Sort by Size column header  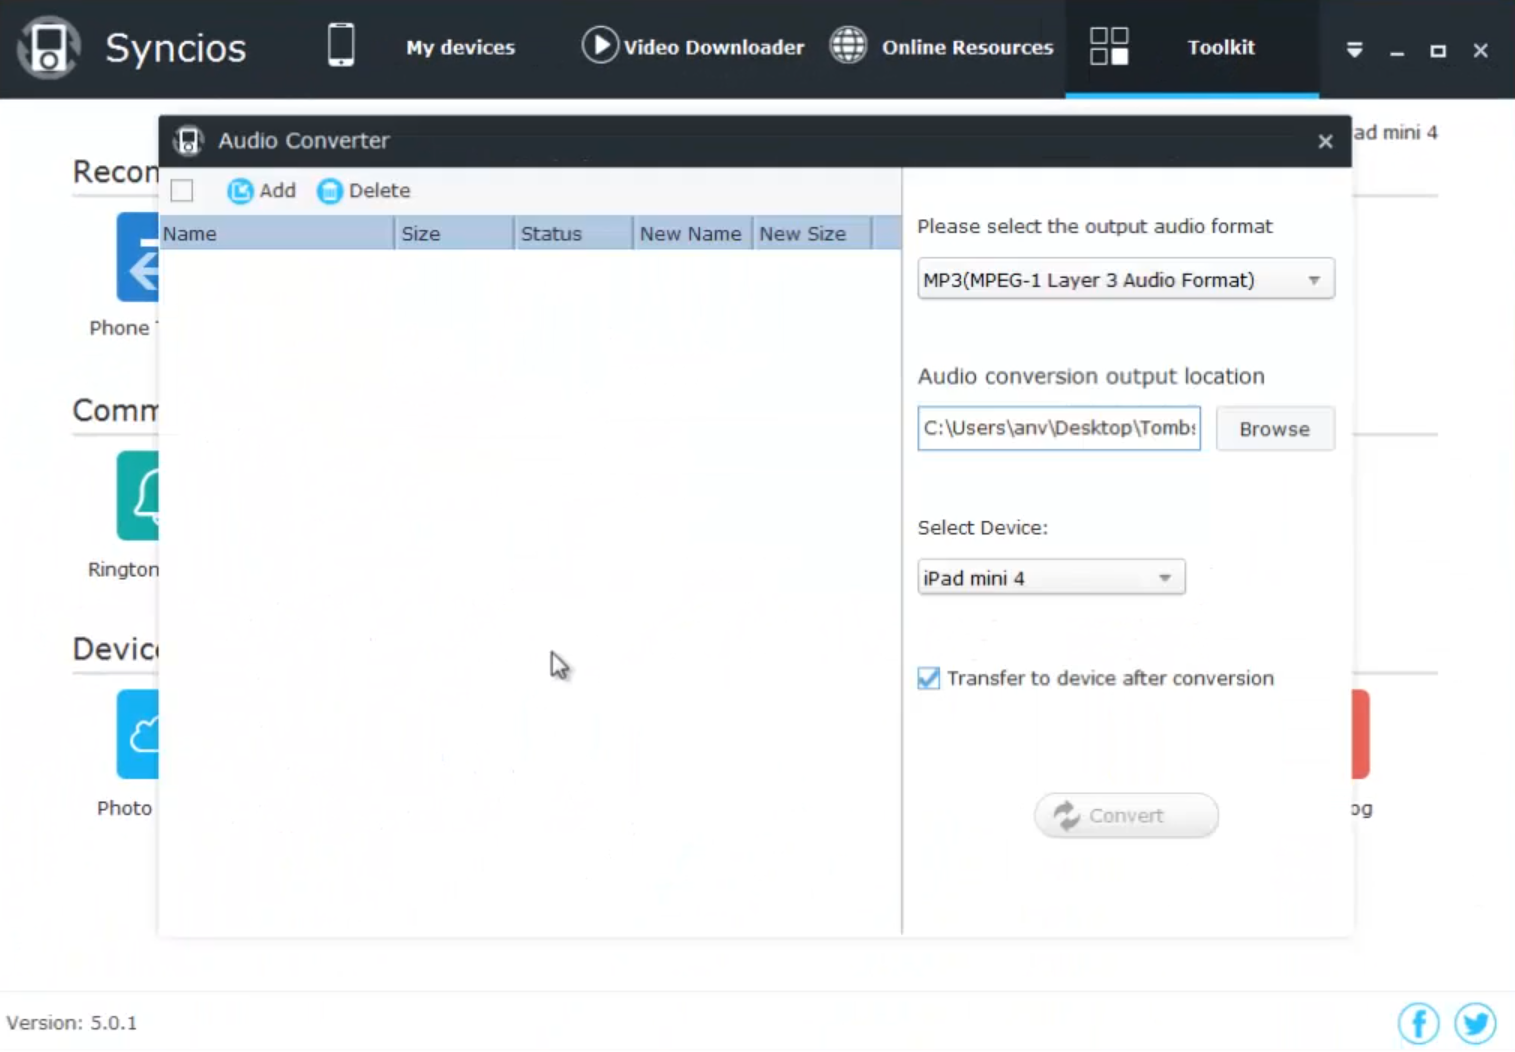click(455, 234)
